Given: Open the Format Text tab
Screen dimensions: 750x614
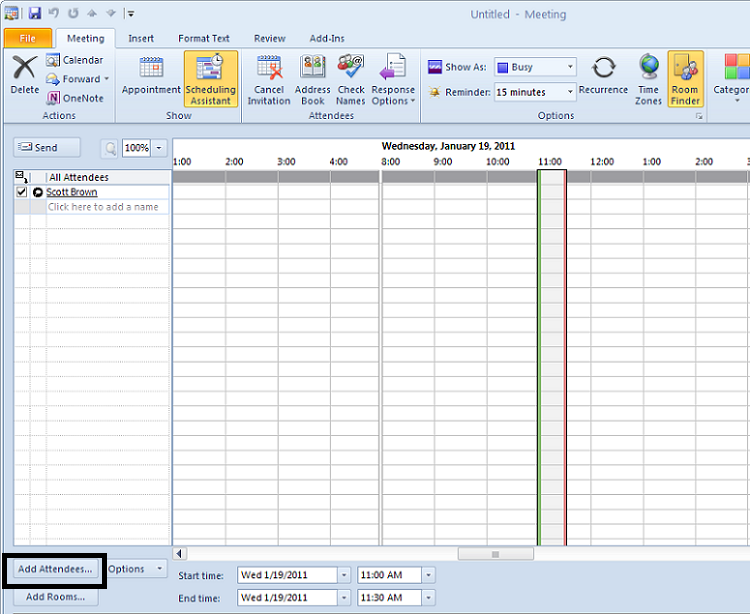Looking at the screenshot, I should click(204, 38).
